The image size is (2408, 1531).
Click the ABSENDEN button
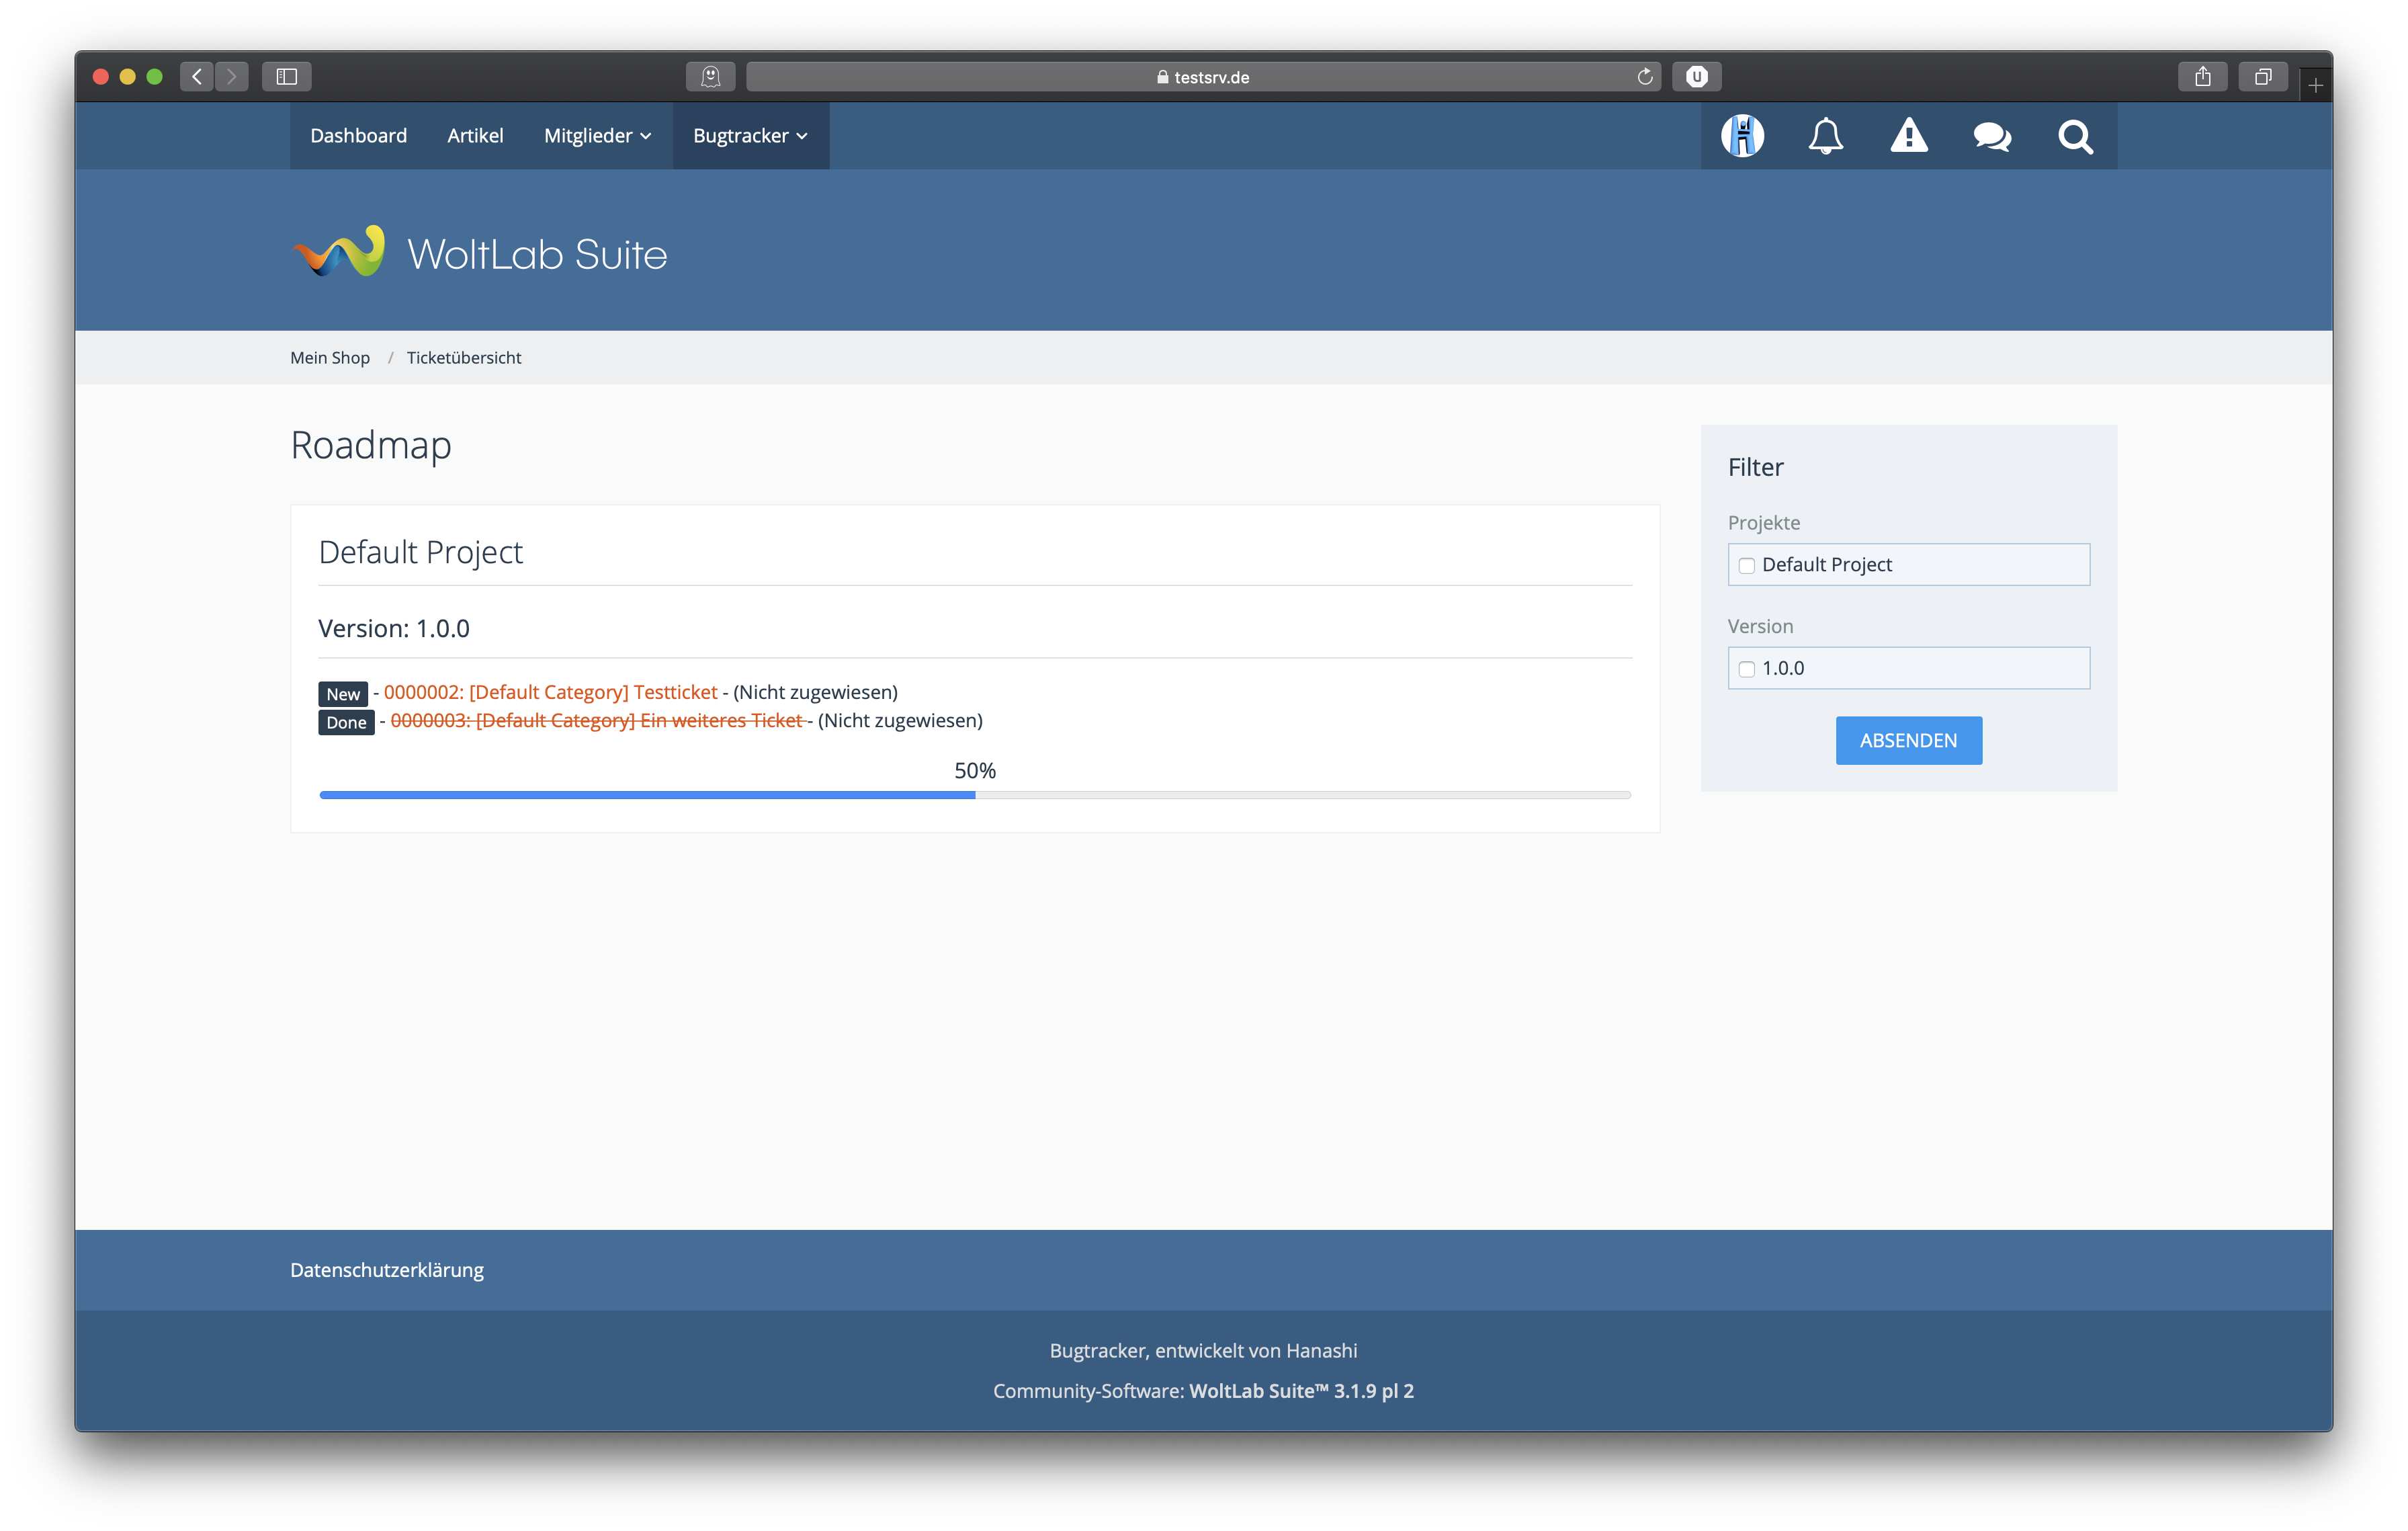[x=1908, y=741]
